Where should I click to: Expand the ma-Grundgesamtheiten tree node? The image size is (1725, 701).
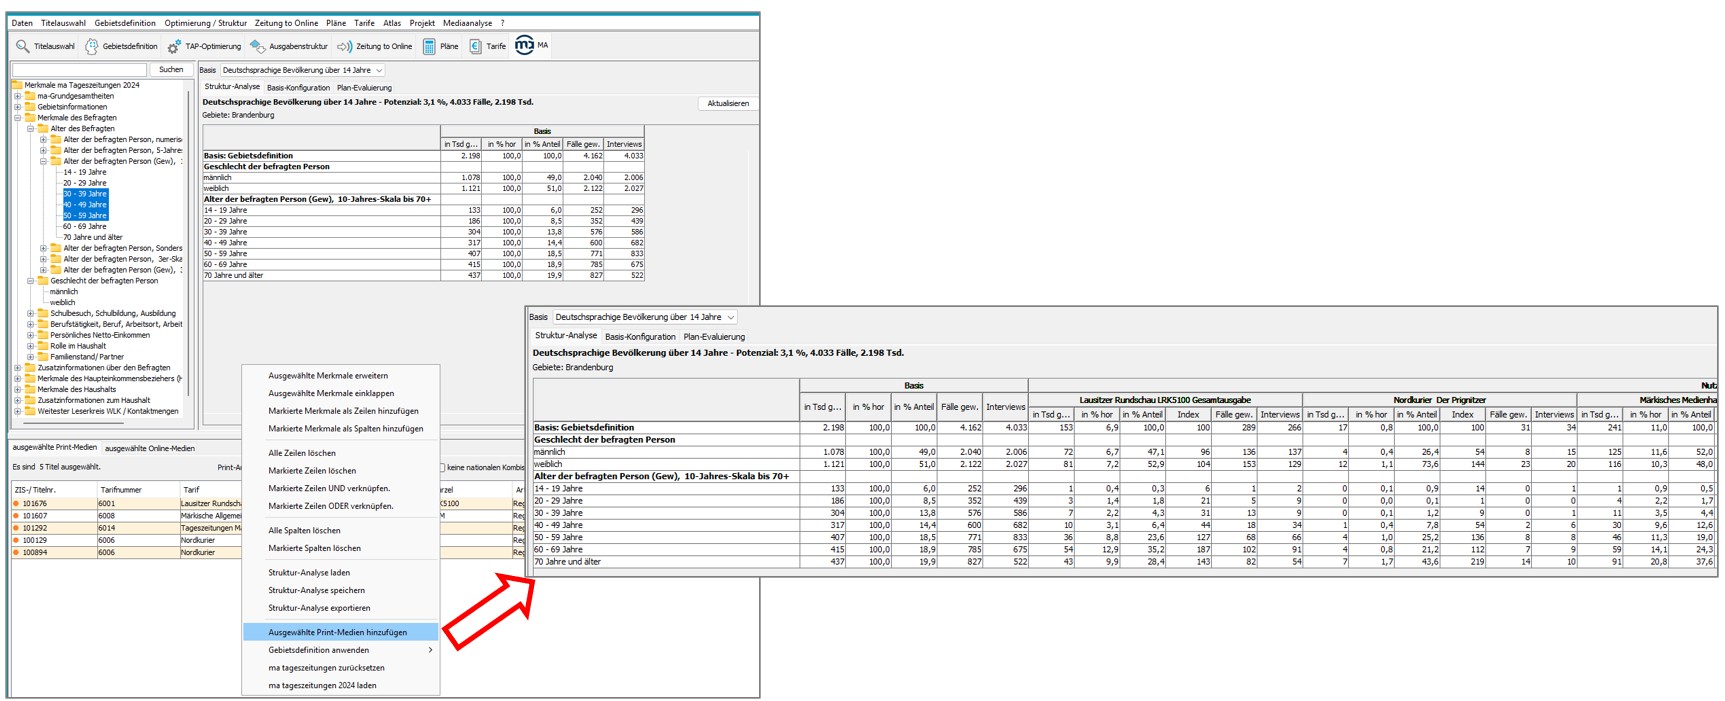pos(17,96)
